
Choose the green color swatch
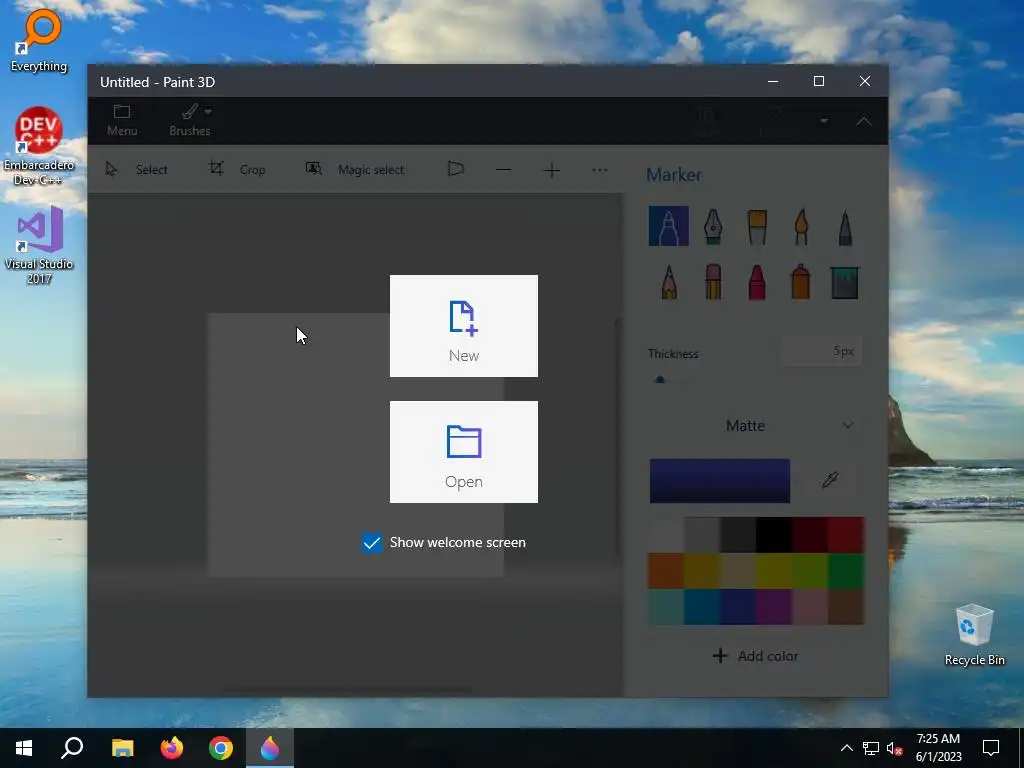846,571
